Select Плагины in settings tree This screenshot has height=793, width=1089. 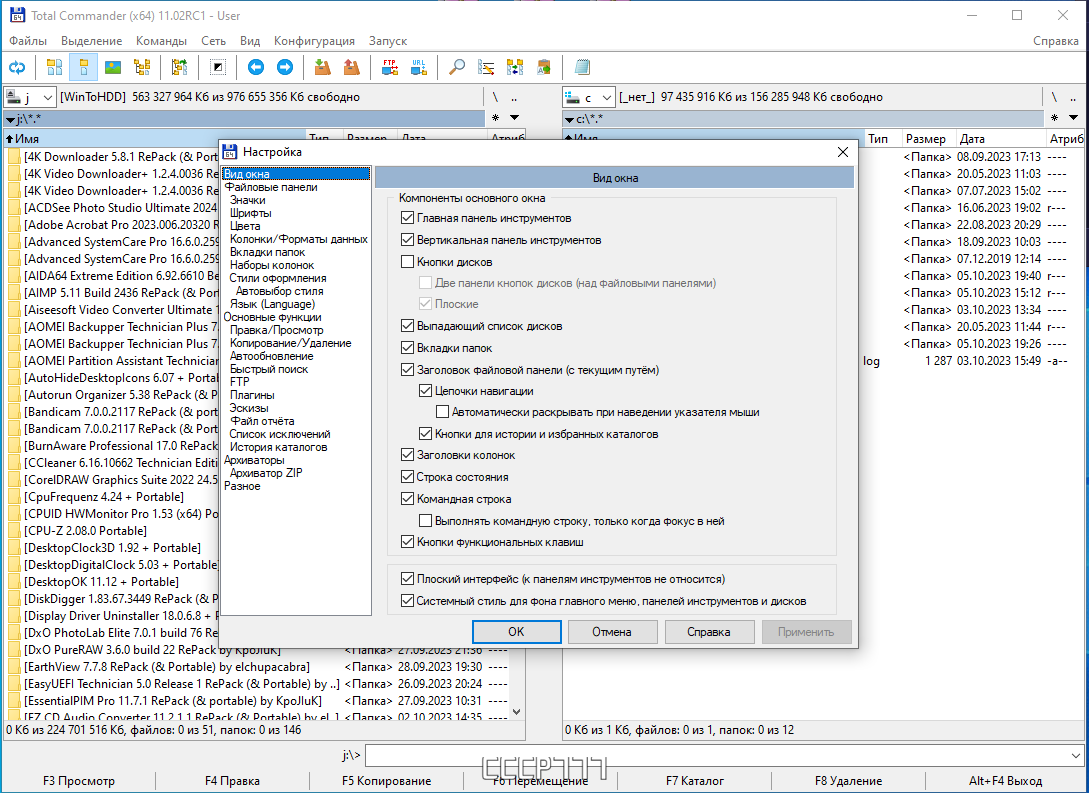click(252, 395)
